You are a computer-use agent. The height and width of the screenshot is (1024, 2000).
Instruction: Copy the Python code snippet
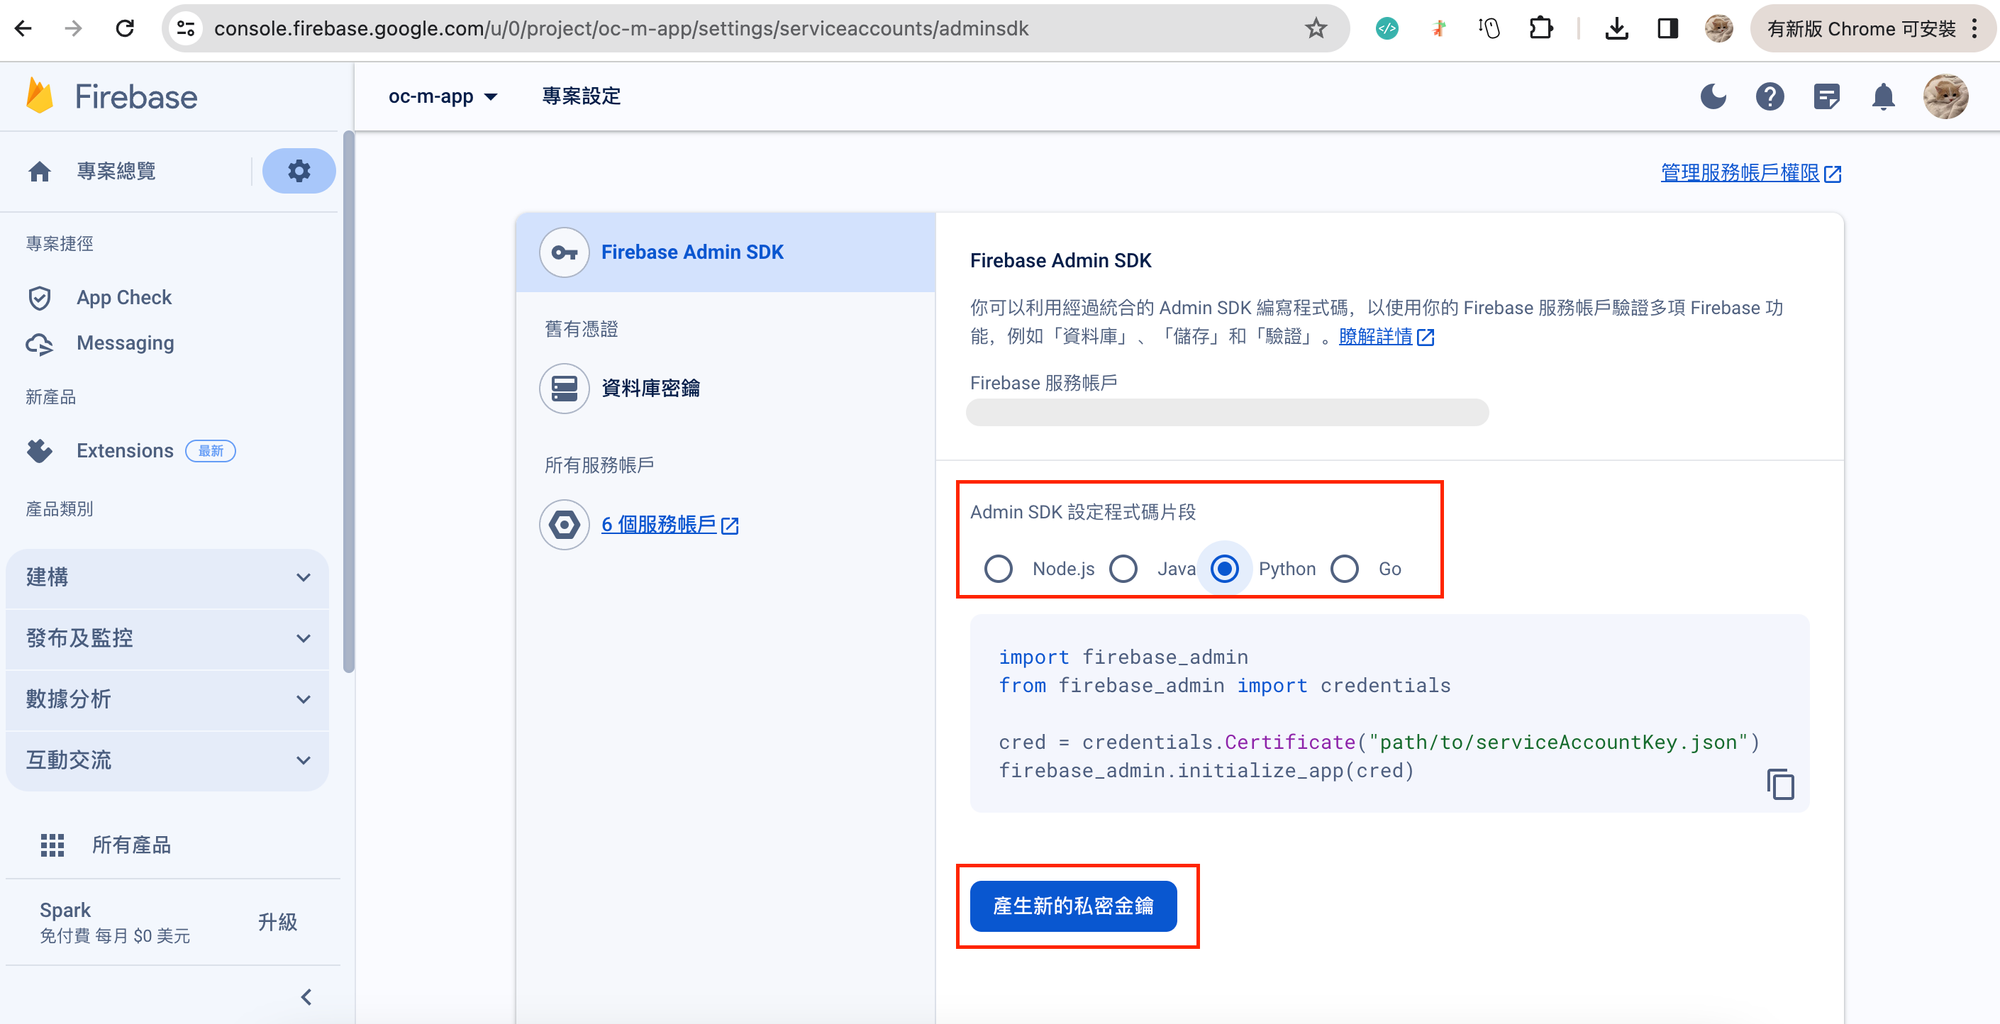point(1780,784)
